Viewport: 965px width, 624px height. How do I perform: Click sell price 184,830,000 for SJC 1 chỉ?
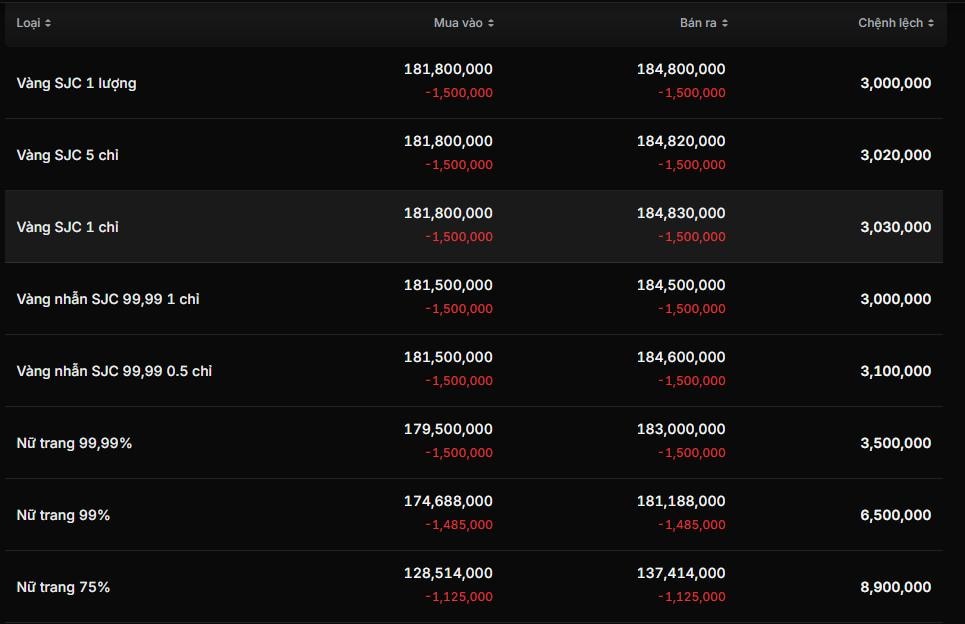681,213
